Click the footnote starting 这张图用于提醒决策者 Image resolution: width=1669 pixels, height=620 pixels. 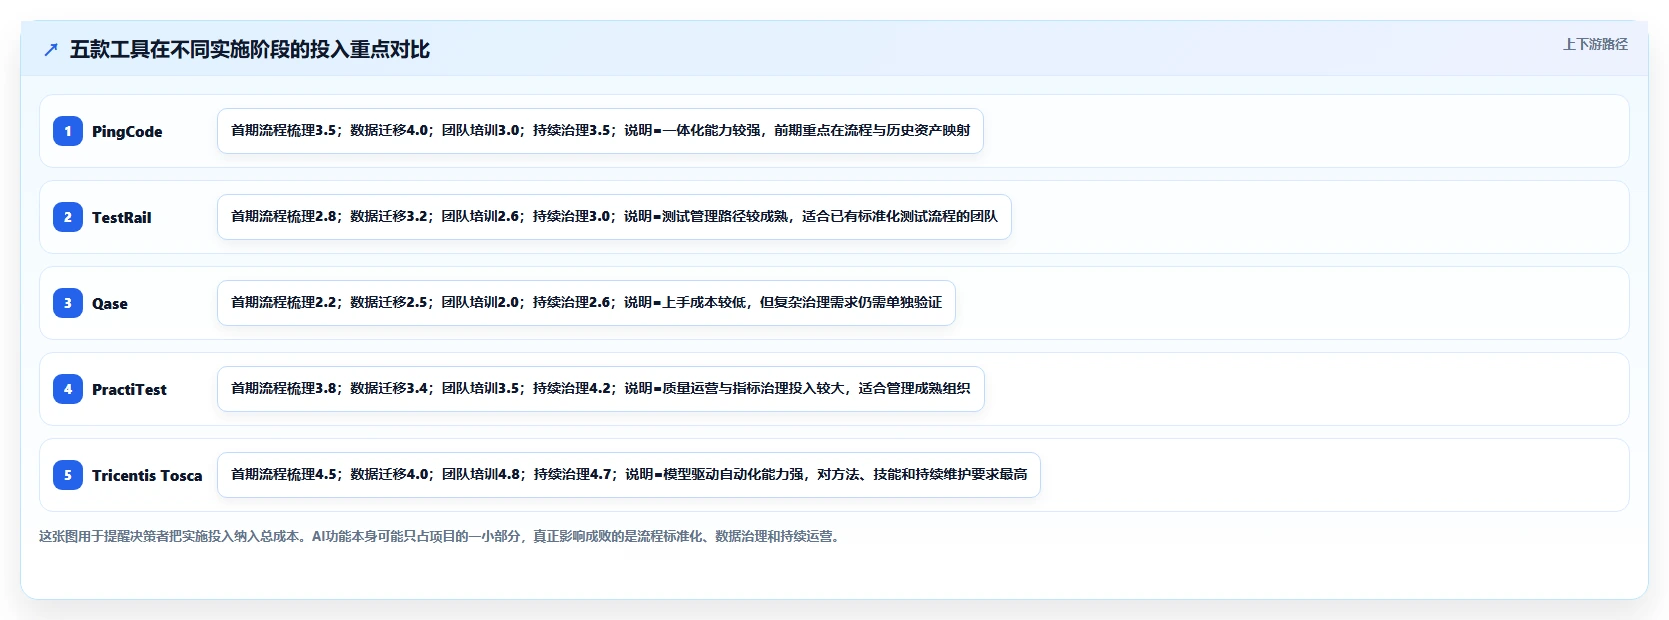coord(442,537)
